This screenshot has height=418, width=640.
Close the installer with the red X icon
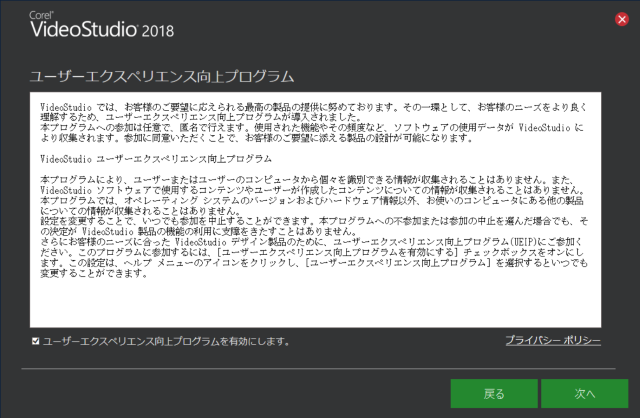coord(622,19)
